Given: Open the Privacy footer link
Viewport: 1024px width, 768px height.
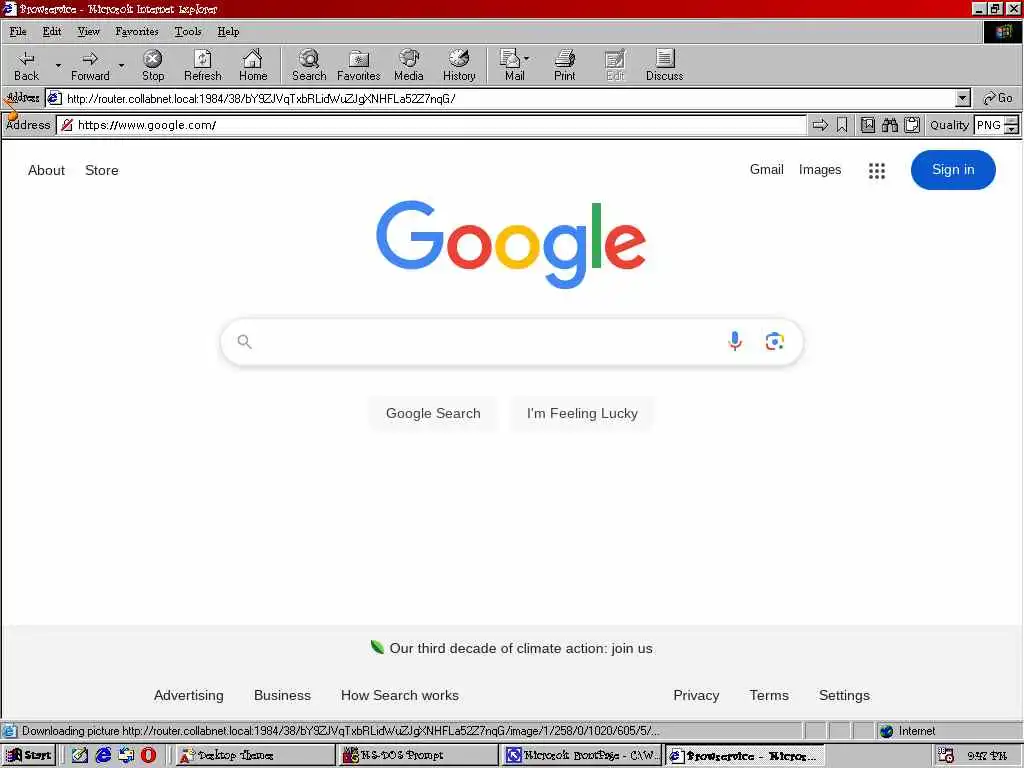Looking at the screenshot, I should point(696,696).
